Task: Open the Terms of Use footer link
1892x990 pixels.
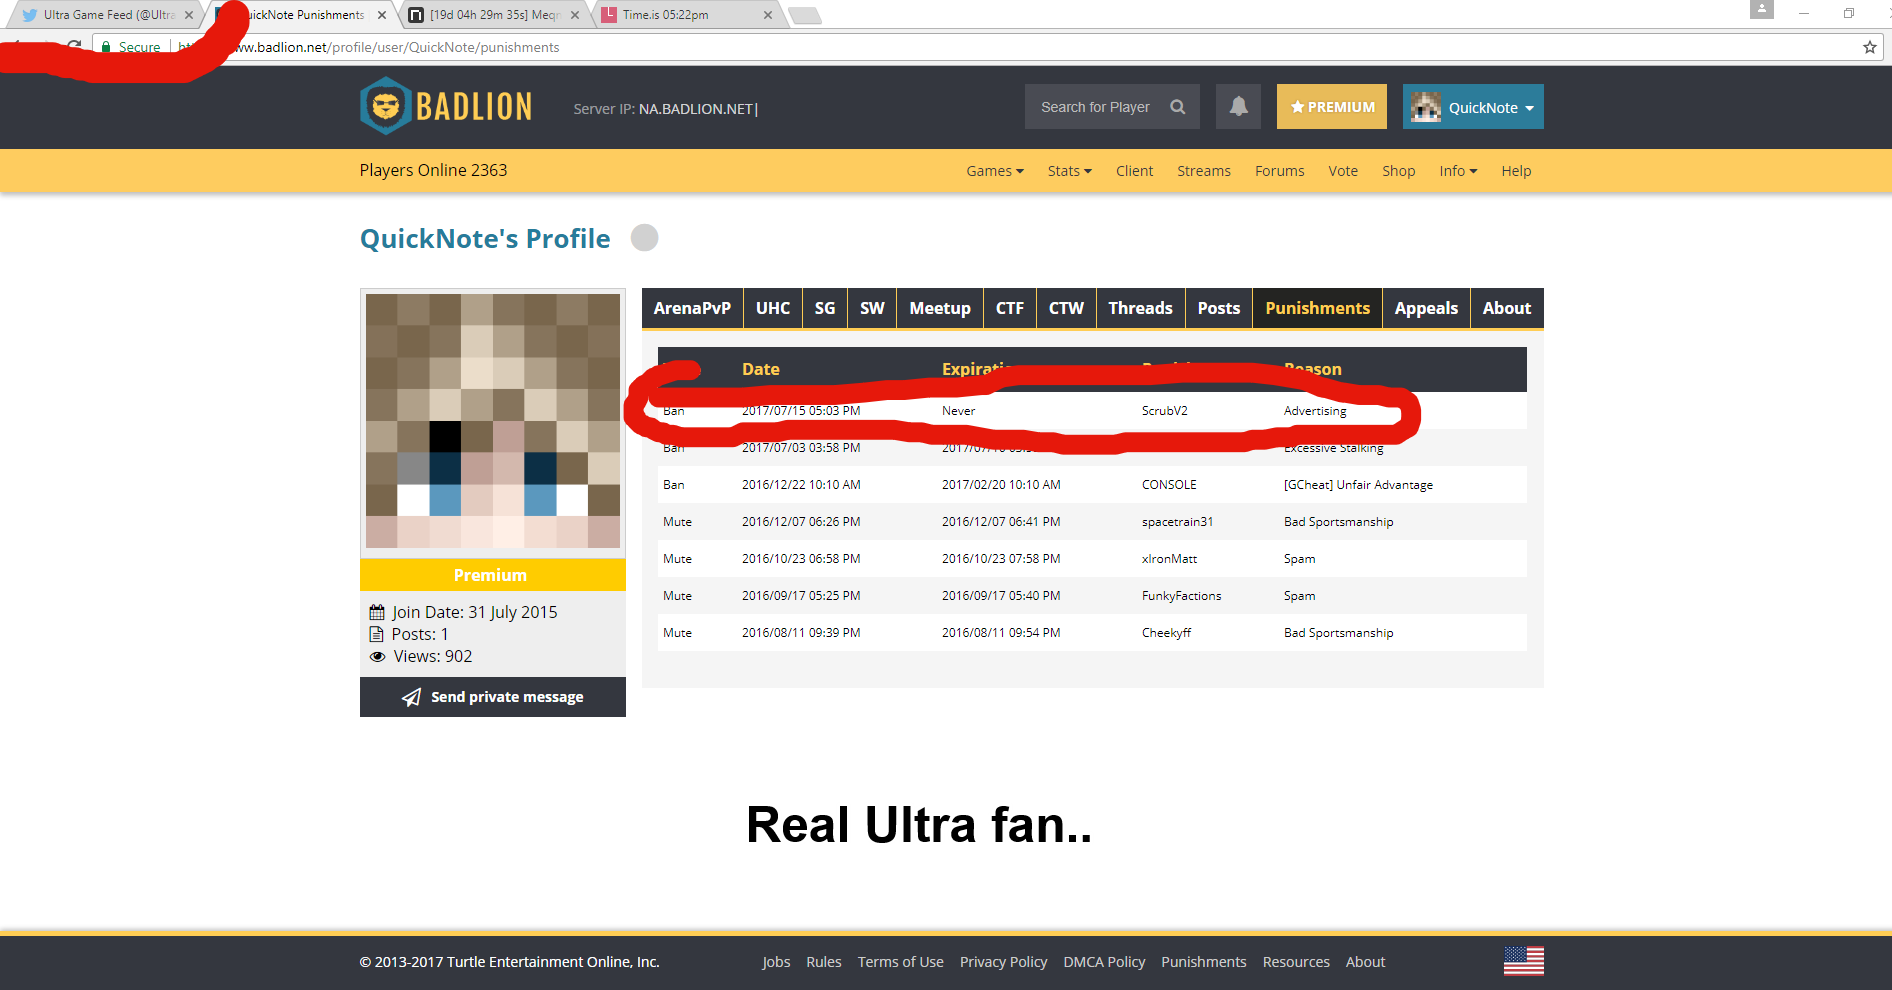Action: point(901,962)
